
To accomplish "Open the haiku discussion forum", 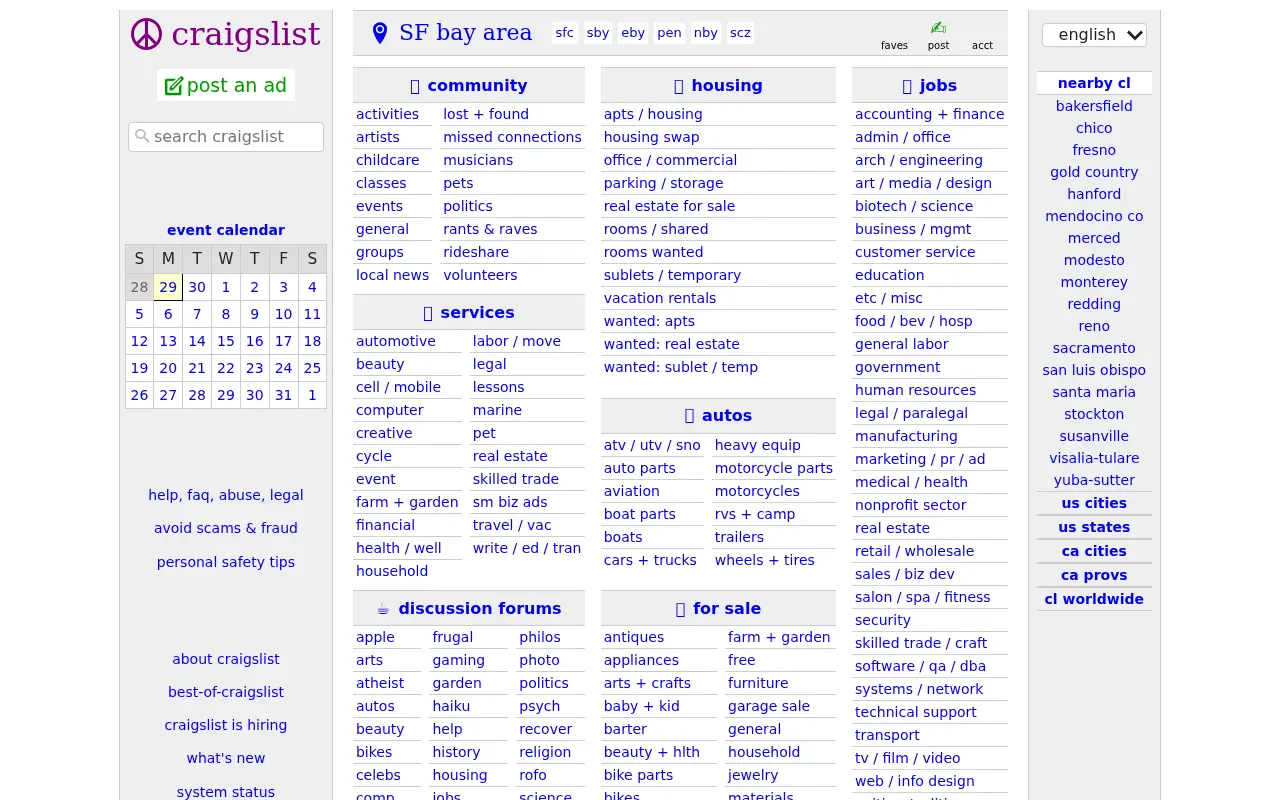I will tap(451, 706).
